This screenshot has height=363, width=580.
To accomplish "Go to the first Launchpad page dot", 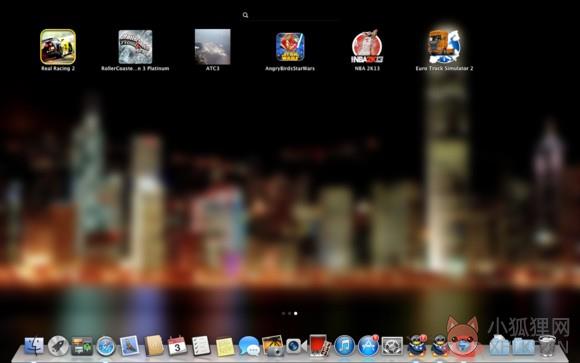I will click(x=284, y=313).
